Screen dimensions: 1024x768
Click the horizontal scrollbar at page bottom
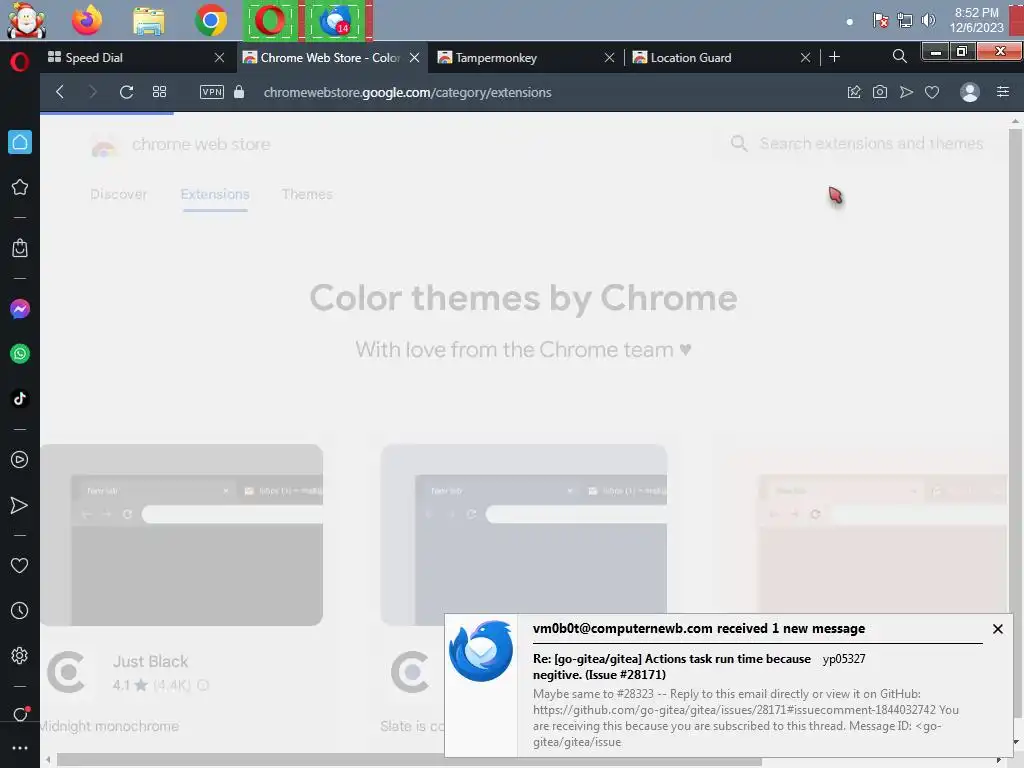point(409,761)
